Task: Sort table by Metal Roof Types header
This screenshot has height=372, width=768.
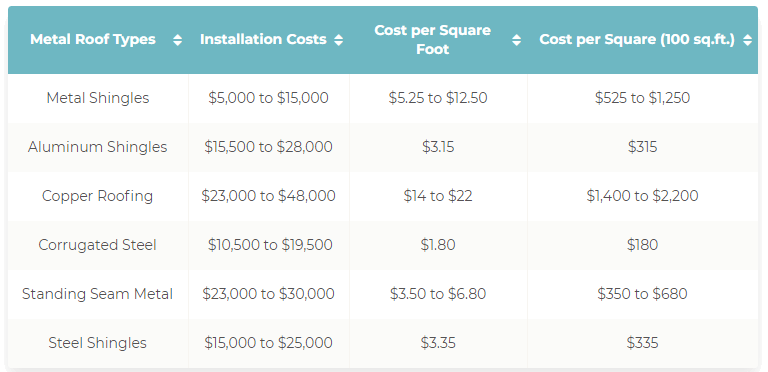Action: [x=93, y=40]
